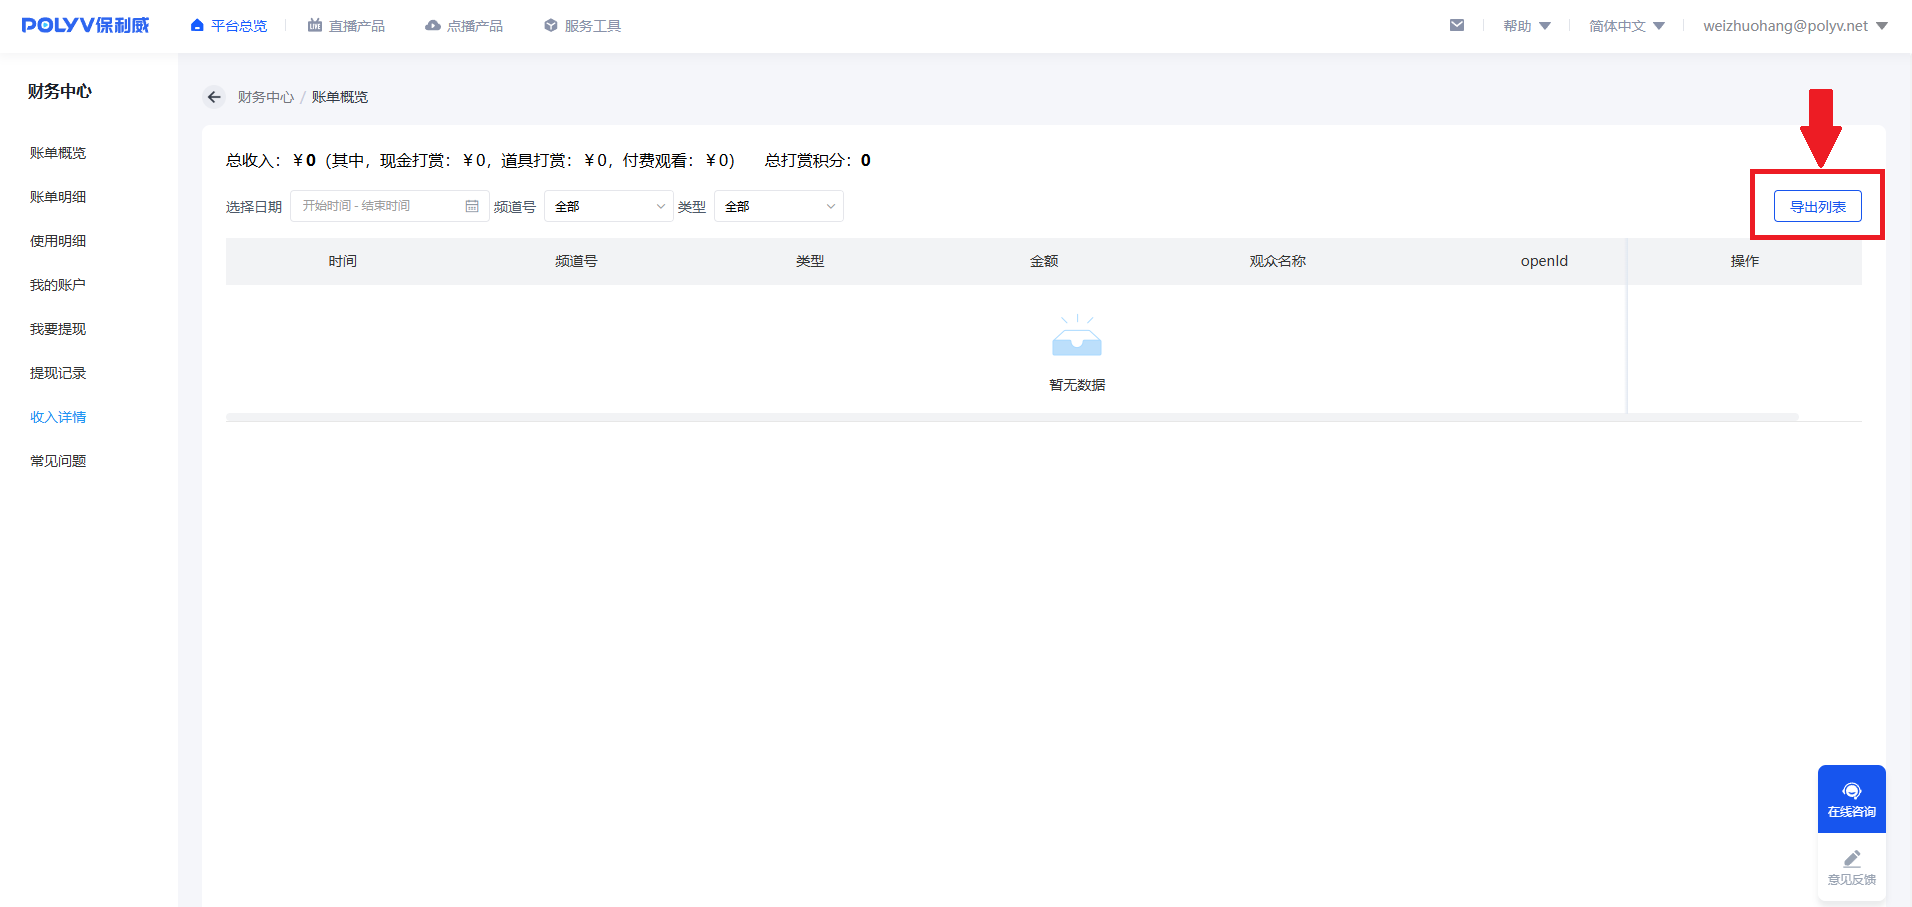1912x907 pixels.
Task: Open 意见反馈 feedback pencil button
Action: pyautogui.click(x=1851, y=867)
